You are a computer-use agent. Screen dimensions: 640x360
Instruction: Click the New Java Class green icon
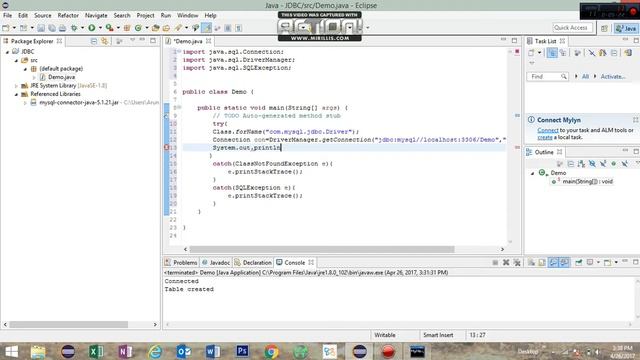138,28
